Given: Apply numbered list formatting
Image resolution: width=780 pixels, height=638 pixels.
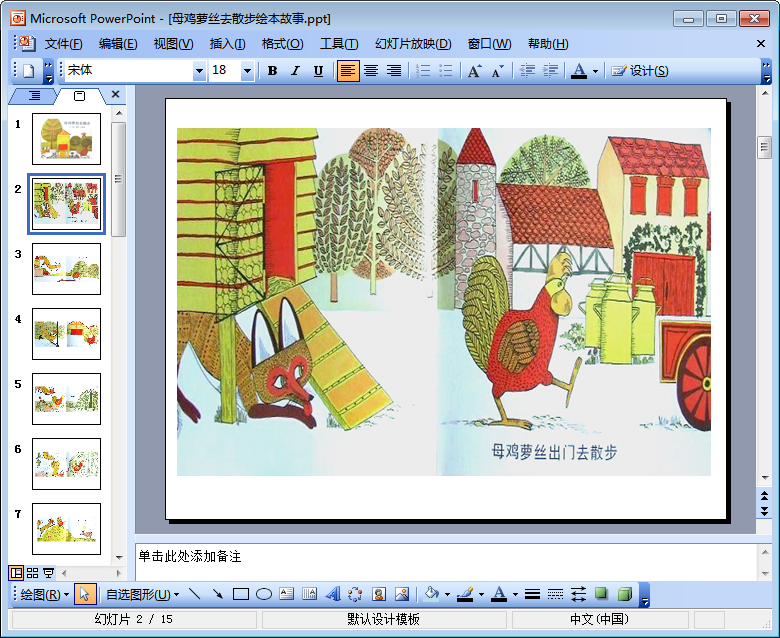Looking at the screenshot, I should (423, 71).
